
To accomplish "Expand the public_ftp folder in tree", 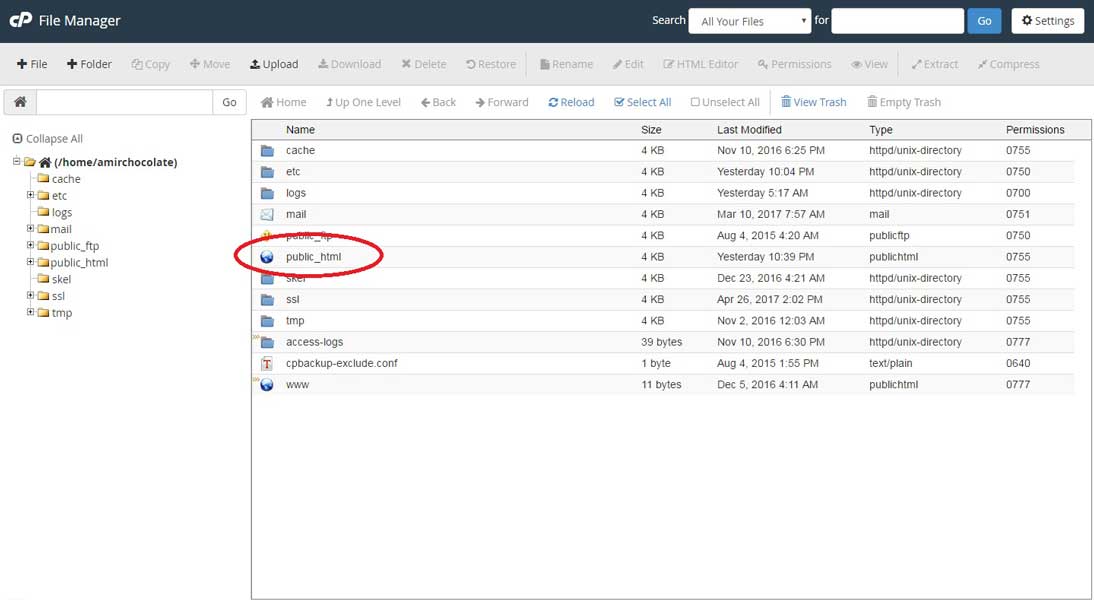I will 30,245.
